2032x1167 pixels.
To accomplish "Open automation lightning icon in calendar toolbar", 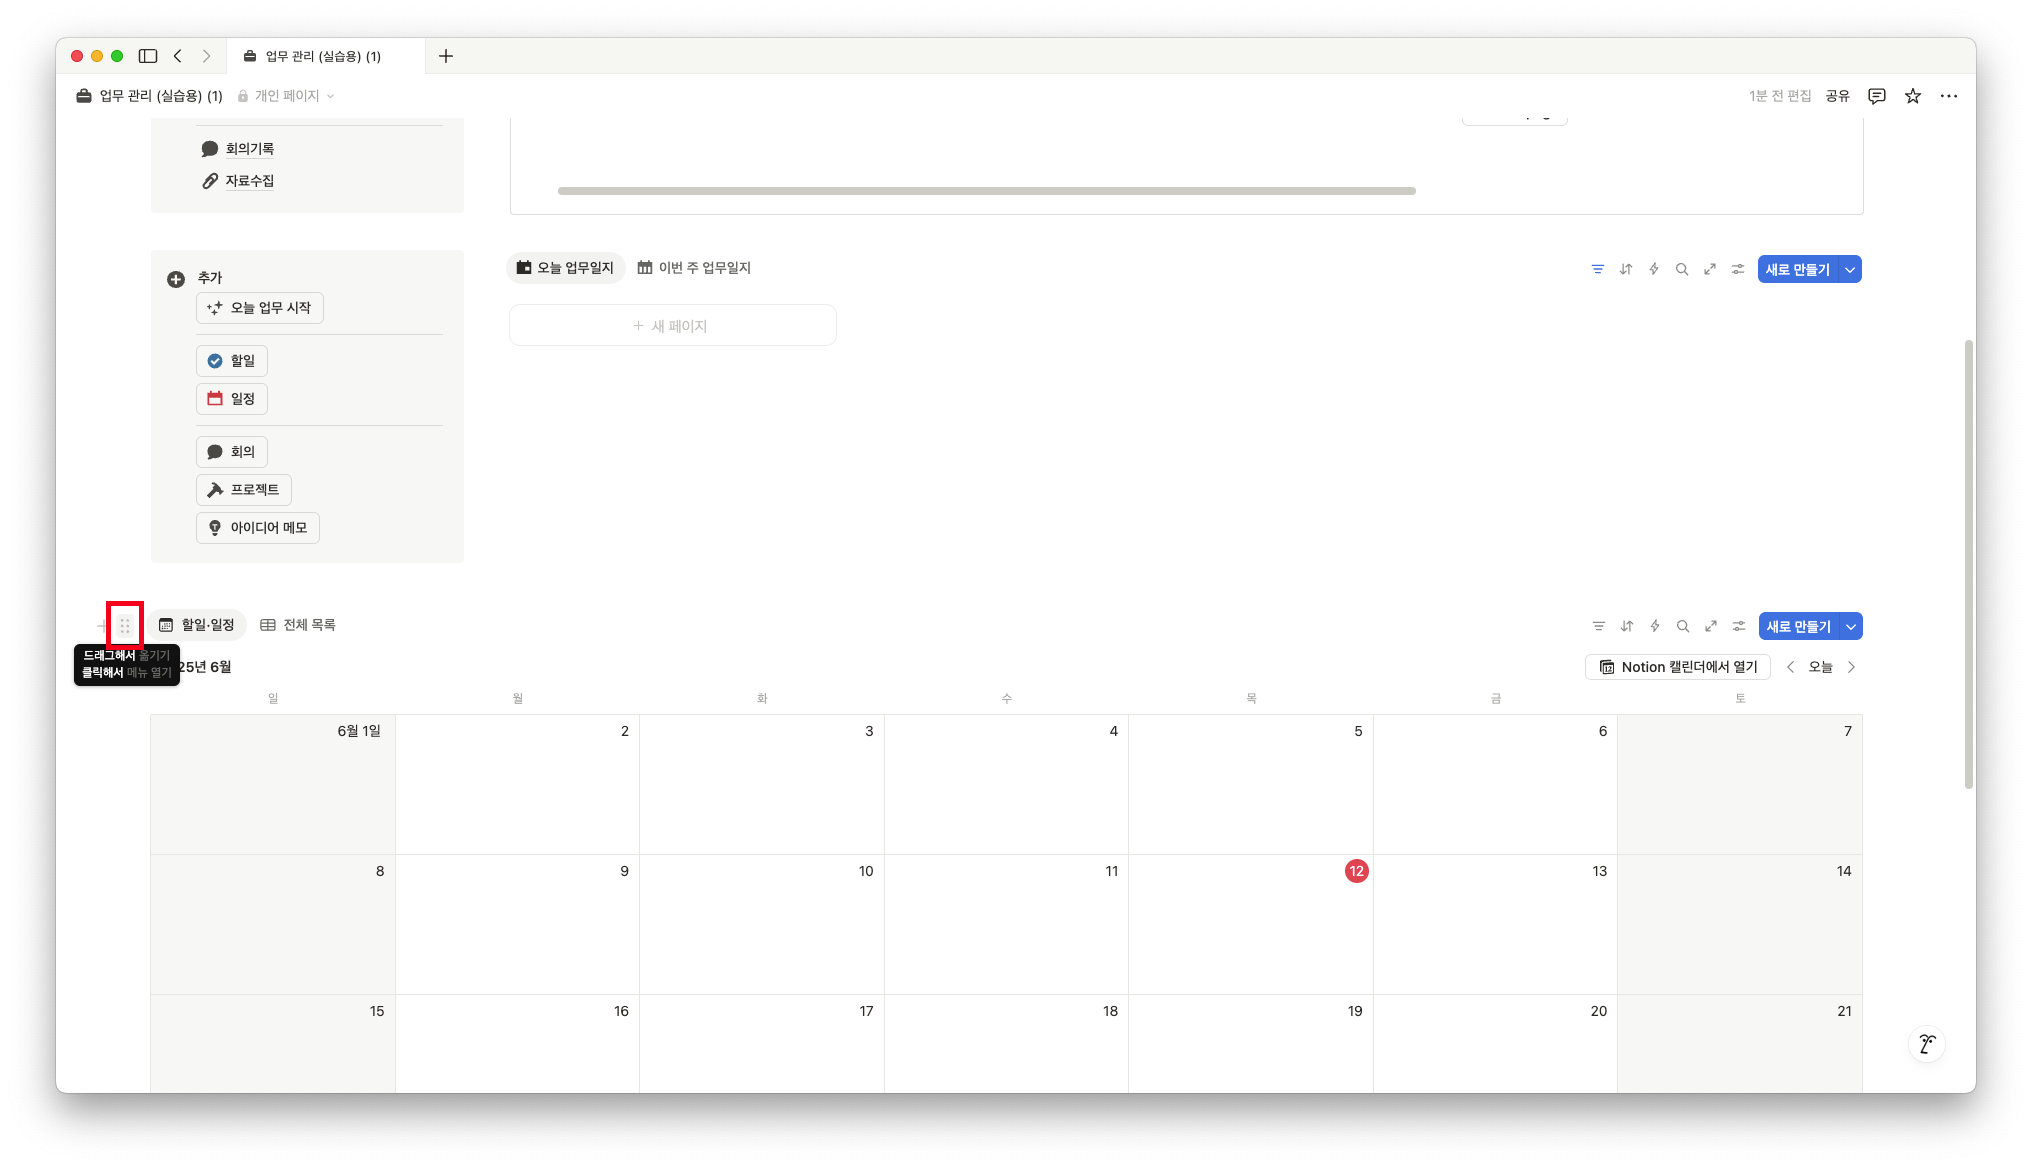I will point(1655,626).
